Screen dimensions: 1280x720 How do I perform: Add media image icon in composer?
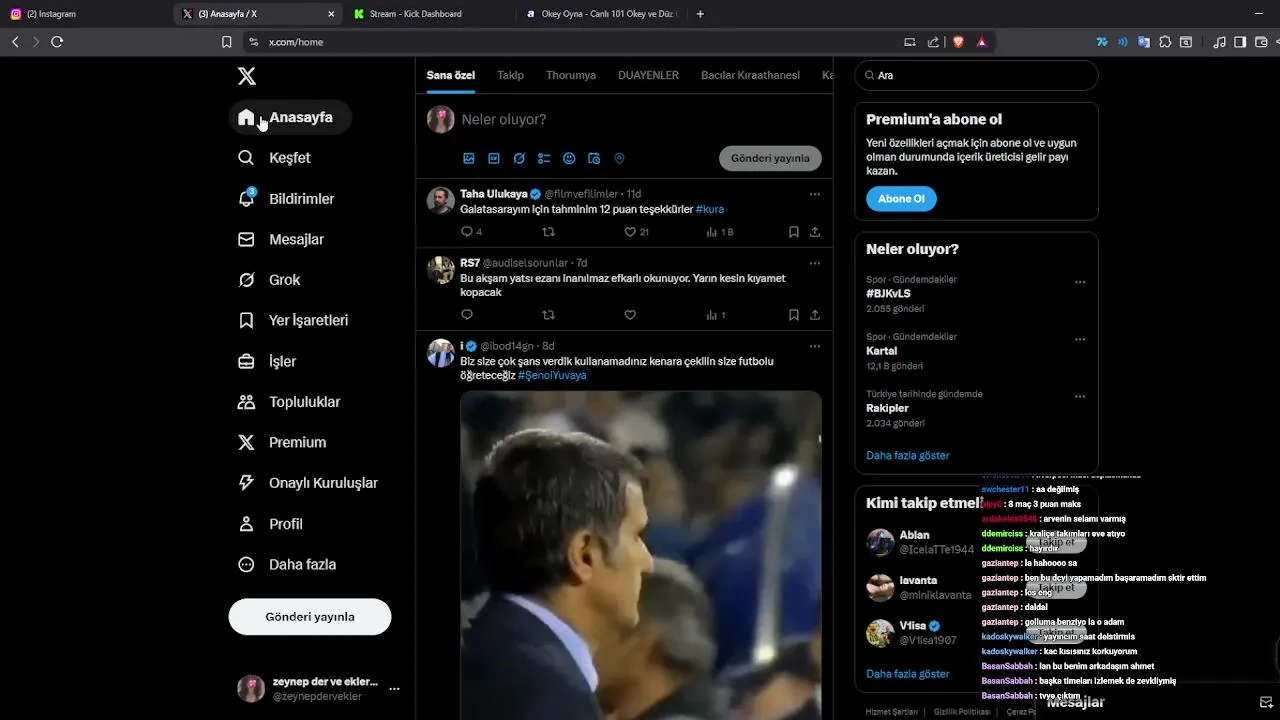click(469, 158)
